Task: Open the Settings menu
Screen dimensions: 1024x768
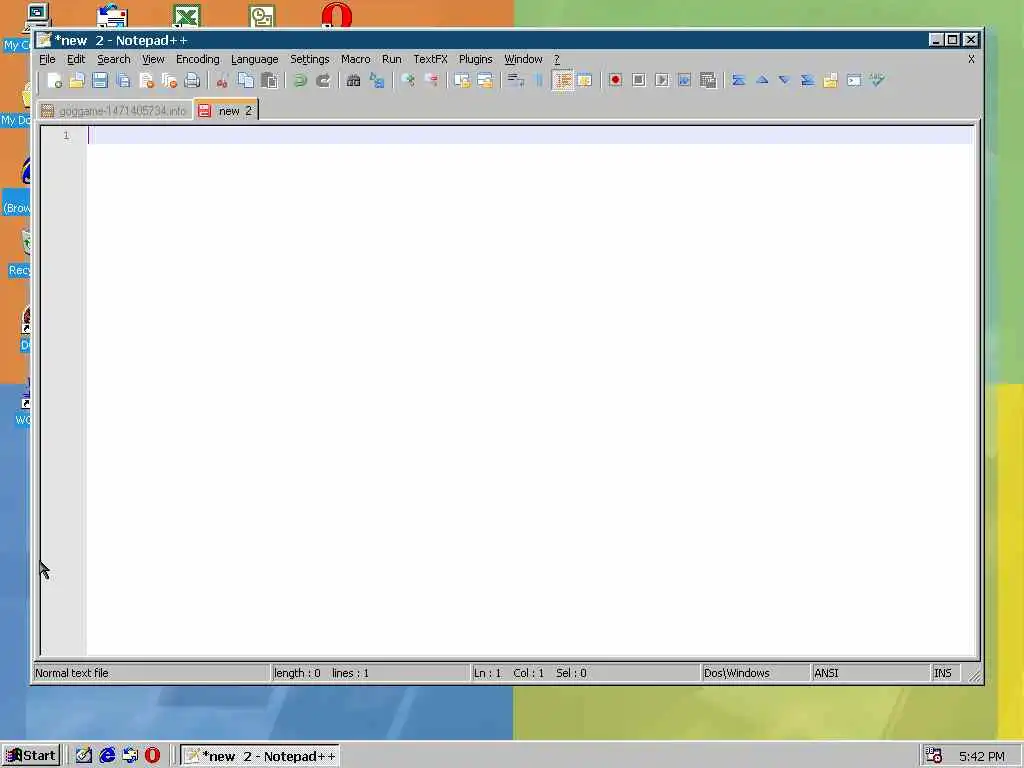Action: coord(310,59)
